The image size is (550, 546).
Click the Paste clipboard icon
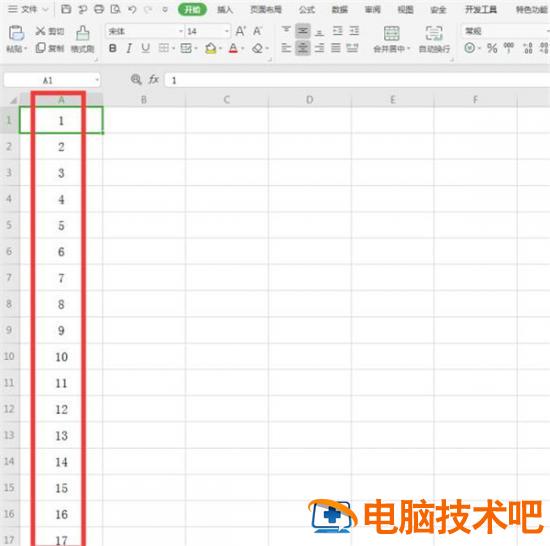pos(16,33)
